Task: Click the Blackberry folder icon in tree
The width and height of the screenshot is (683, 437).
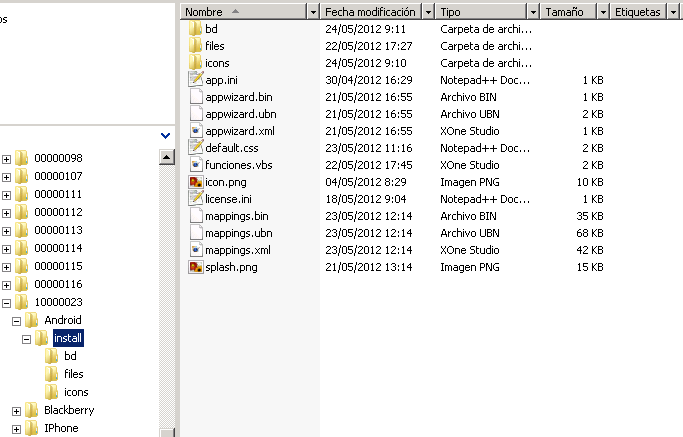Action: point(31,410)
